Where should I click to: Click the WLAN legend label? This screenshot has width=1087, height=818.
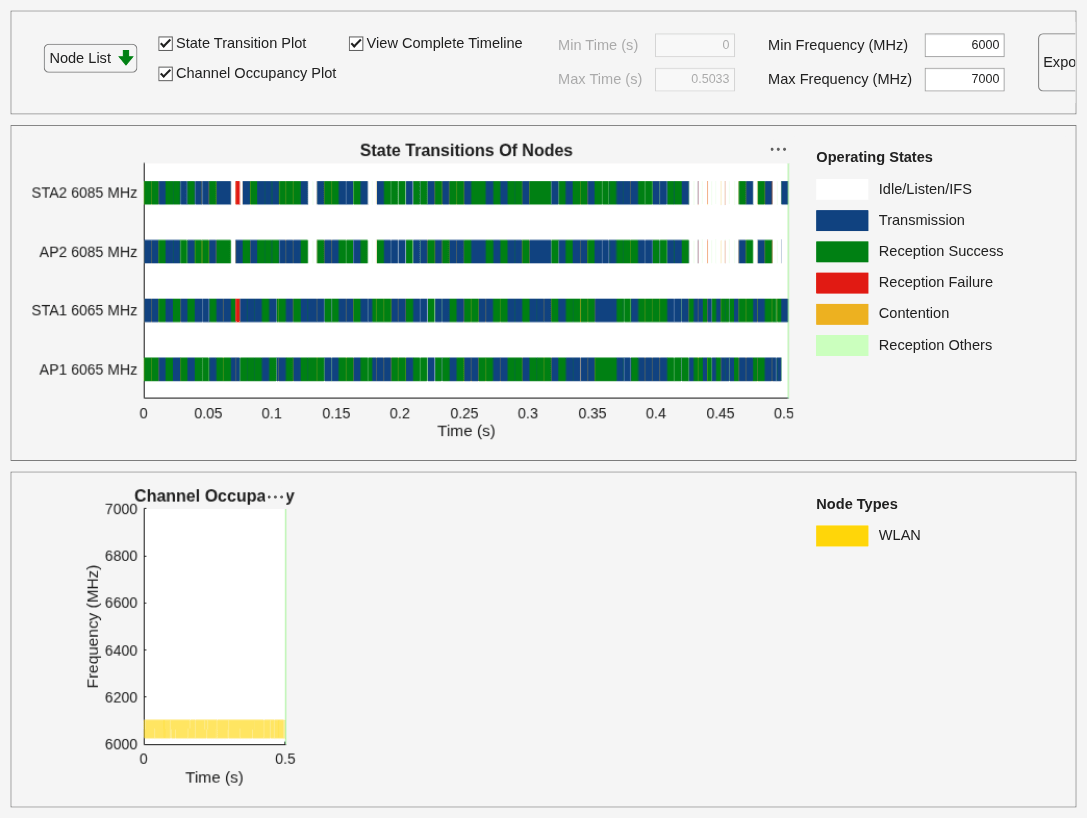pyautogui.click(x=899, y=535)
